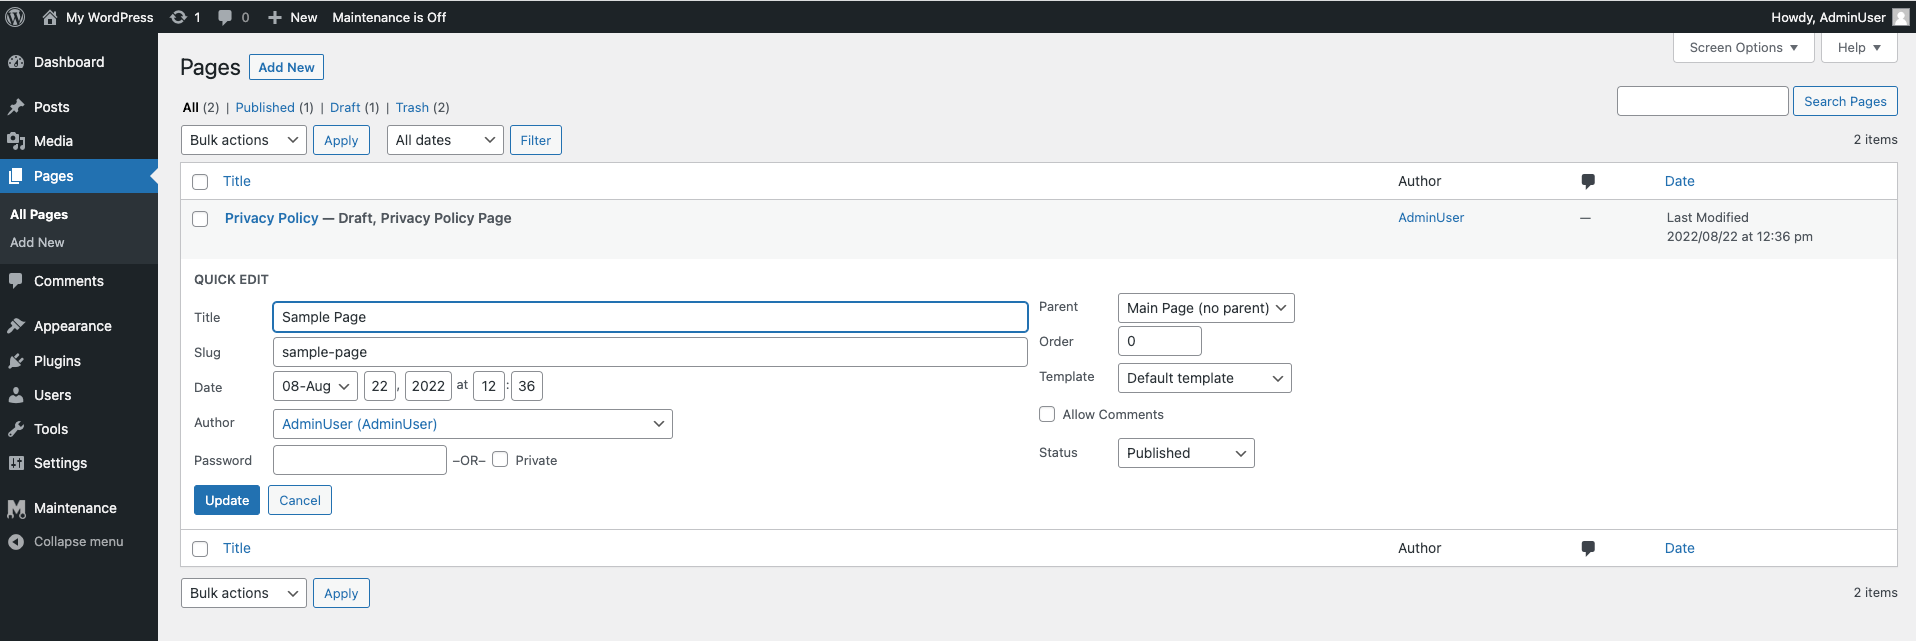Open the comments bubble in admin bar
The width and height of the screenshot is (1916, 641).
[225, 17]
